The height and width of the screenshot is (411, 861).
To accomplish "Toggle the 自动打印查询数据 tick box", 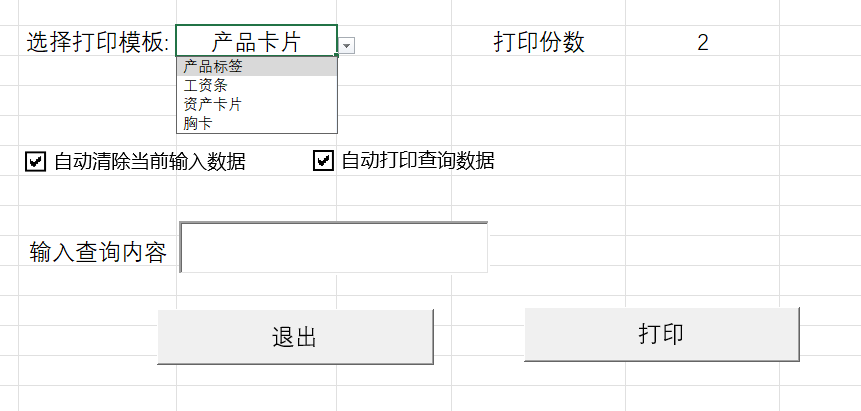I will (323, 161).
